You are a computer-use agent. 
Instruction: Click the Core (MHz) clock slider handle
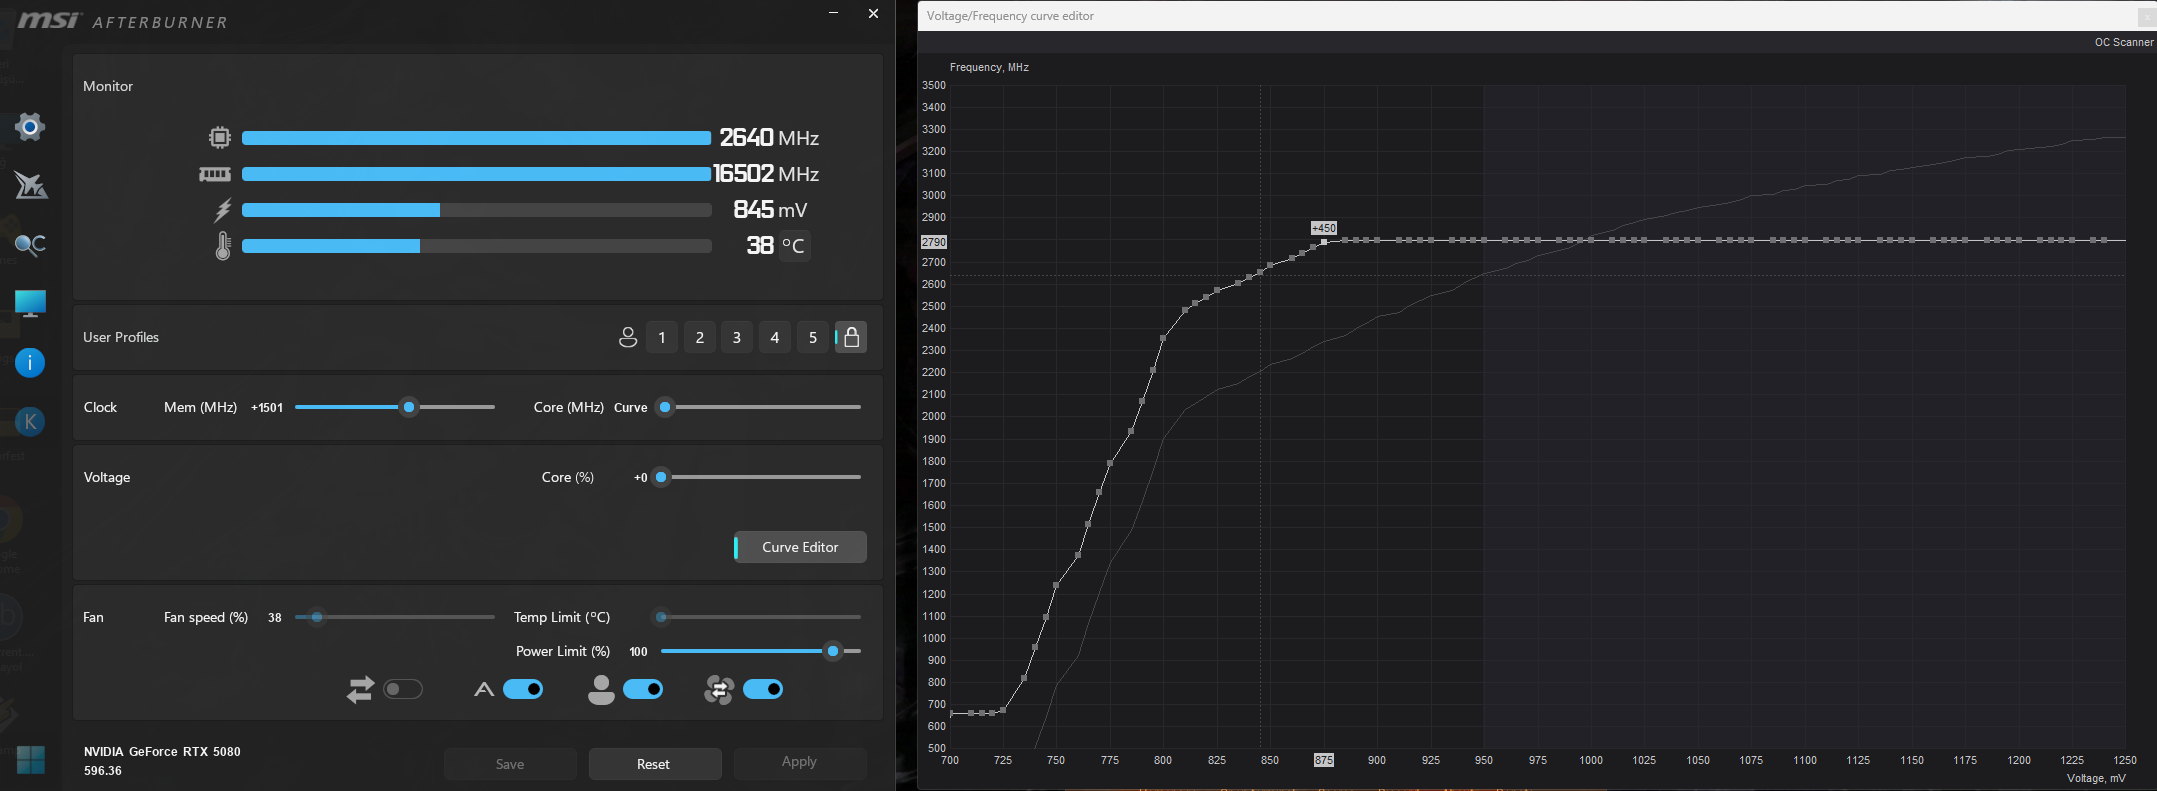point(665,407)
